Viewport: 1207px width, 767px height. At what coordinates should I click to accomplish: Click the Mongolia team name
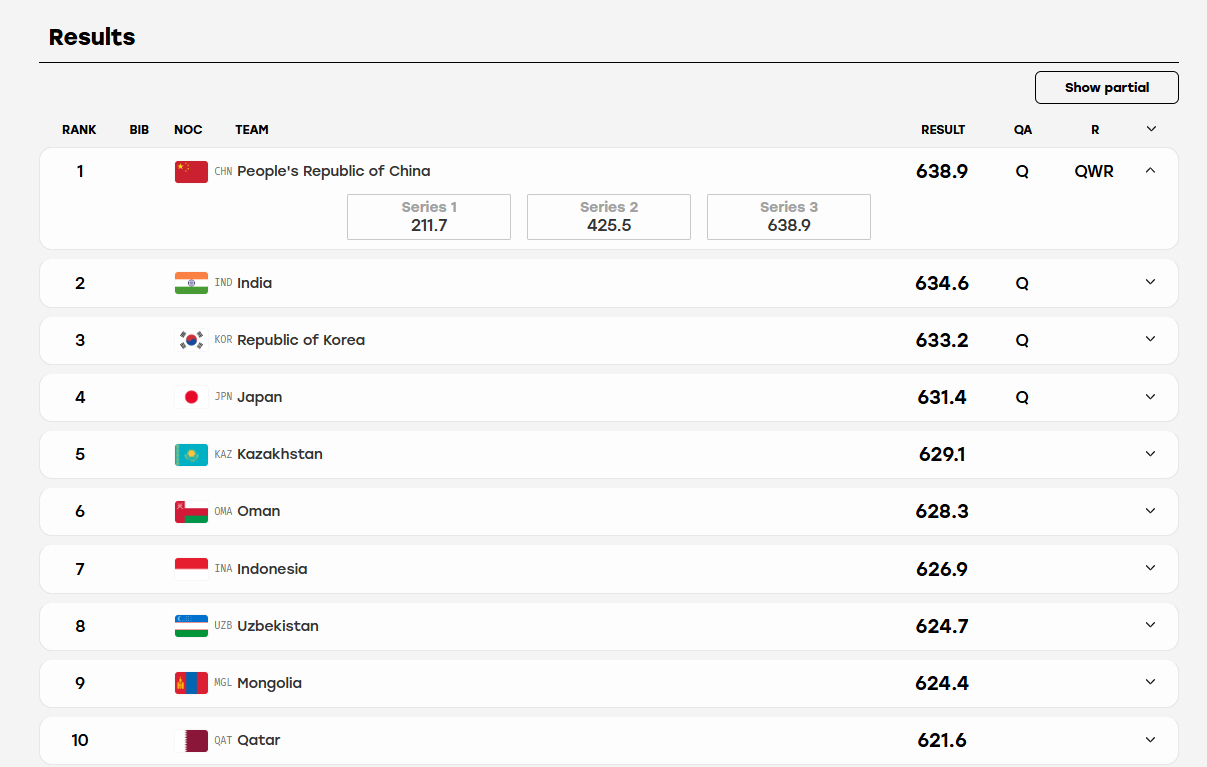pos(270,683)
